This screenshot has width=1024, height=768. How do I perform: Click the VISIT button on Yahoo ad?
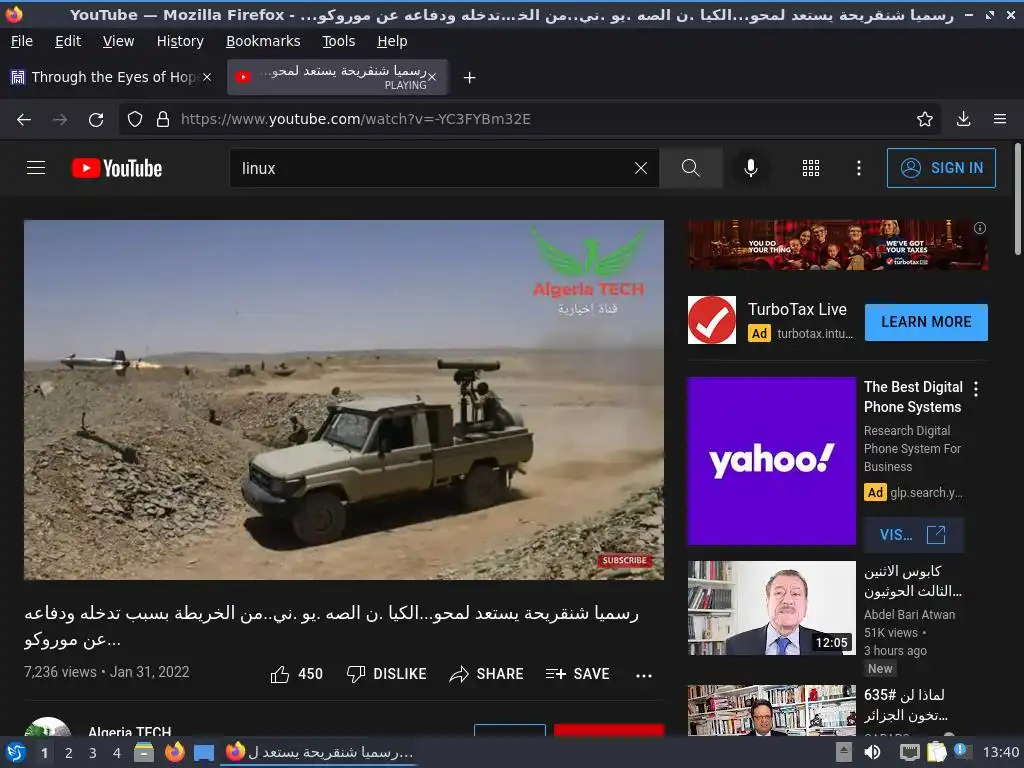click(913, 535)
